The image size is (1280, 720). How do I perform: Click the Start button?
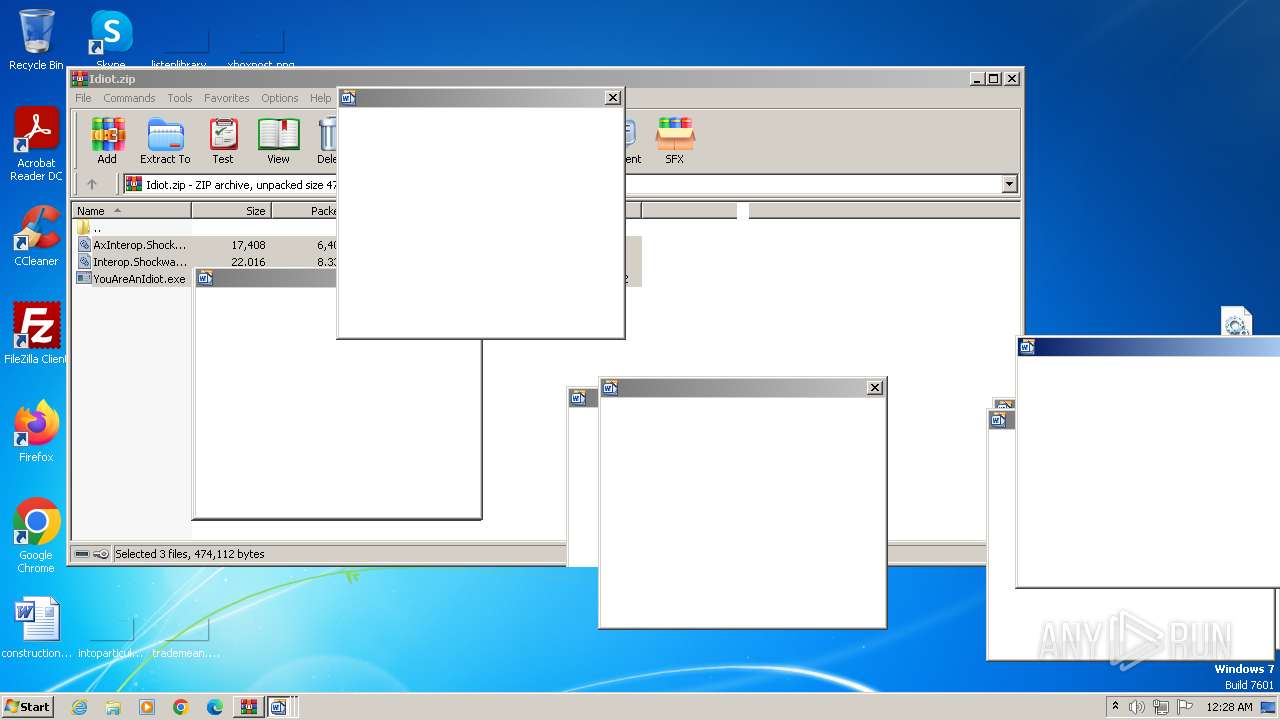[28, 706]
